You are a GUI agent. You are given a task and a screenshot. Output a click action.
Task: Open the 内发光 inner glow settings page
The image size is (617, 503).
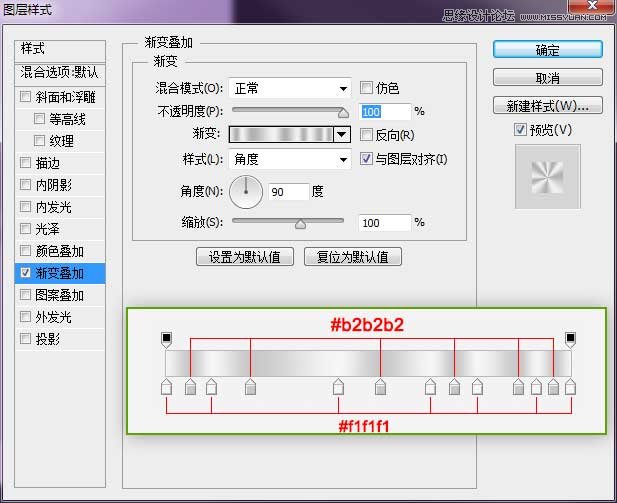pyautogui.click(x=54, y=207)
